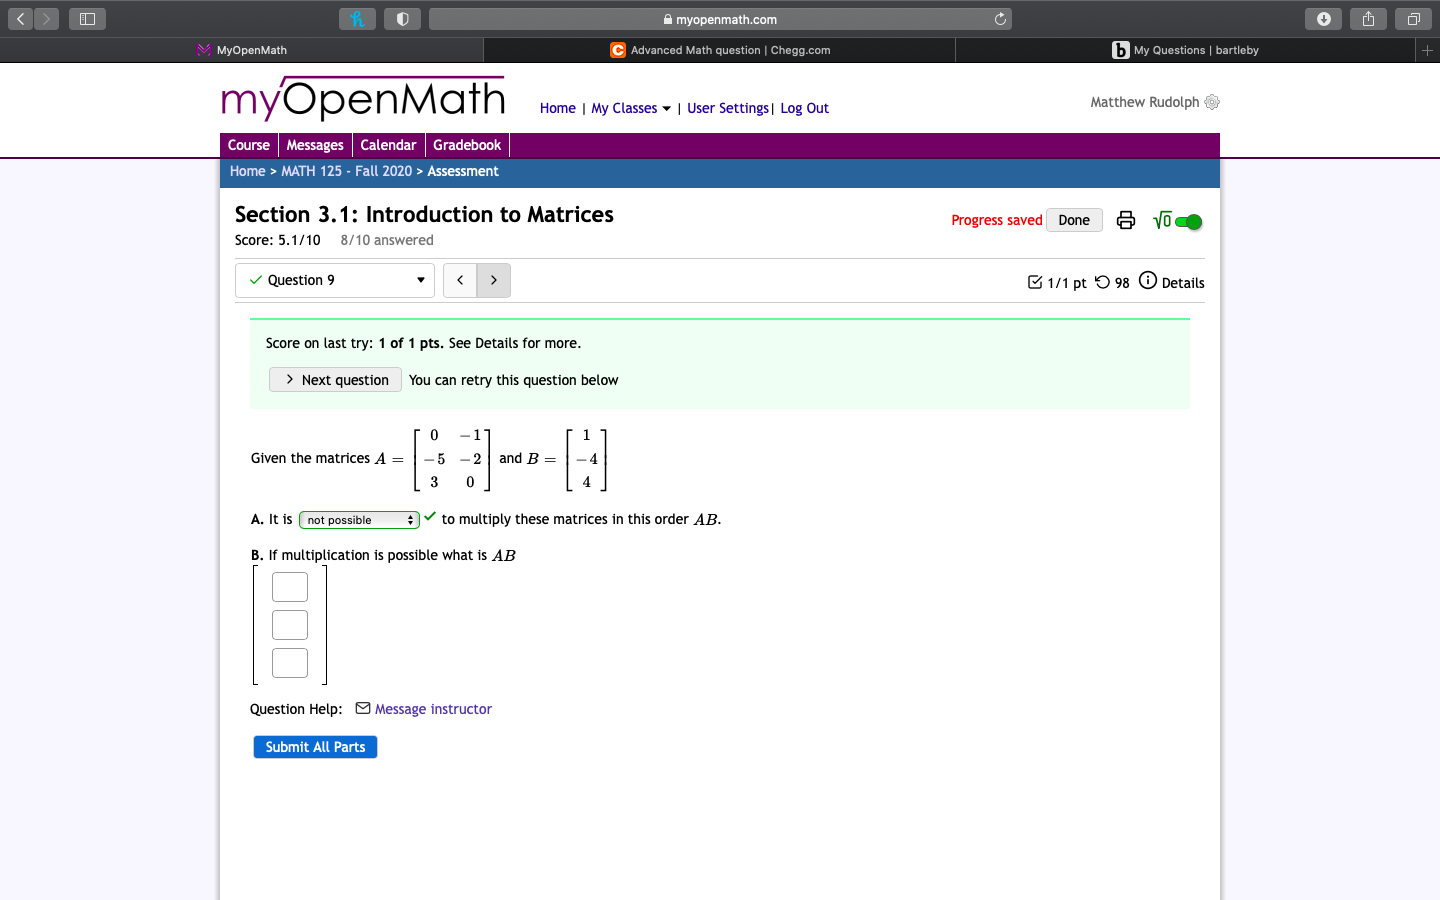Reload the page with the address bar refresh icon
The height and width of the screenshot is (900, 1440).
[x=1000, y=18]
